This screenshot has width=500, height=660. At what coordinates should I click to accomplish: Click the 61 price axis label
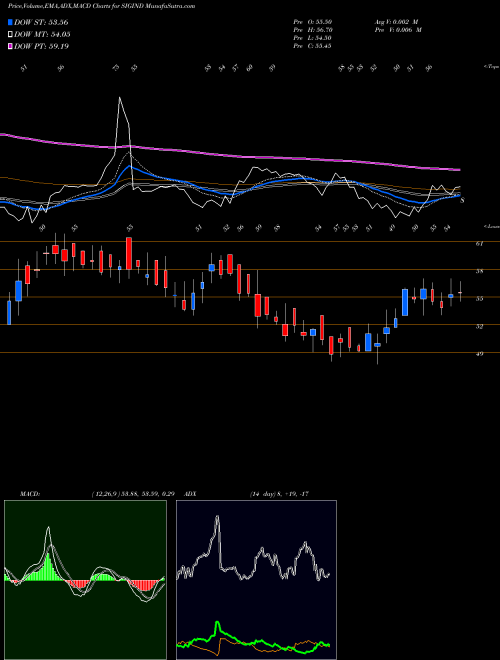pyautogui.click(x=480, y=243)
